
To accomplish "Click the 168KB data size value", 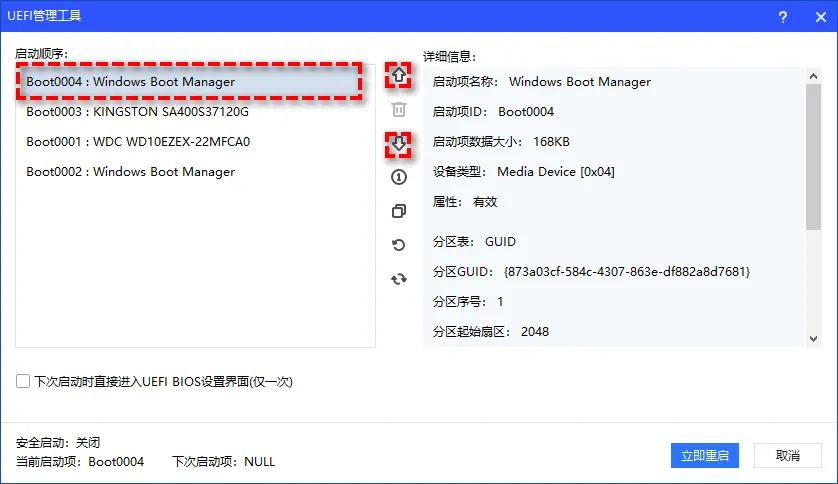I will 551,142.
